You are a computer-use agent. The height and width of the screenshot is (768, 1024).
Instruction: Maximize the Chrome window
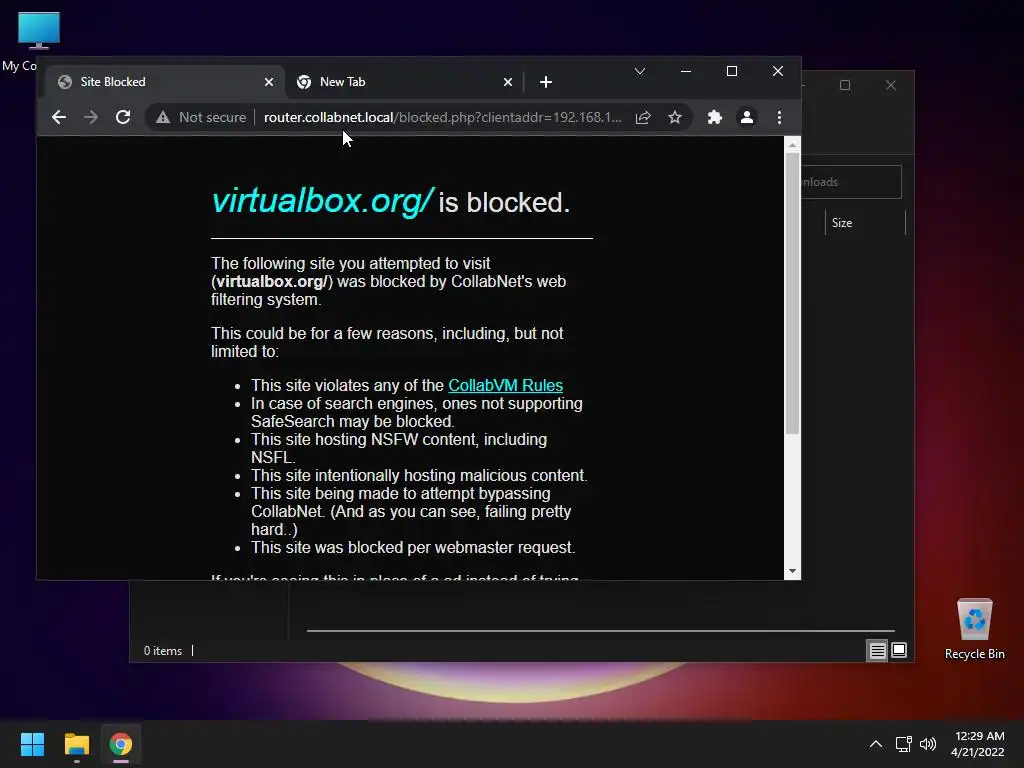tap(732, 71)
